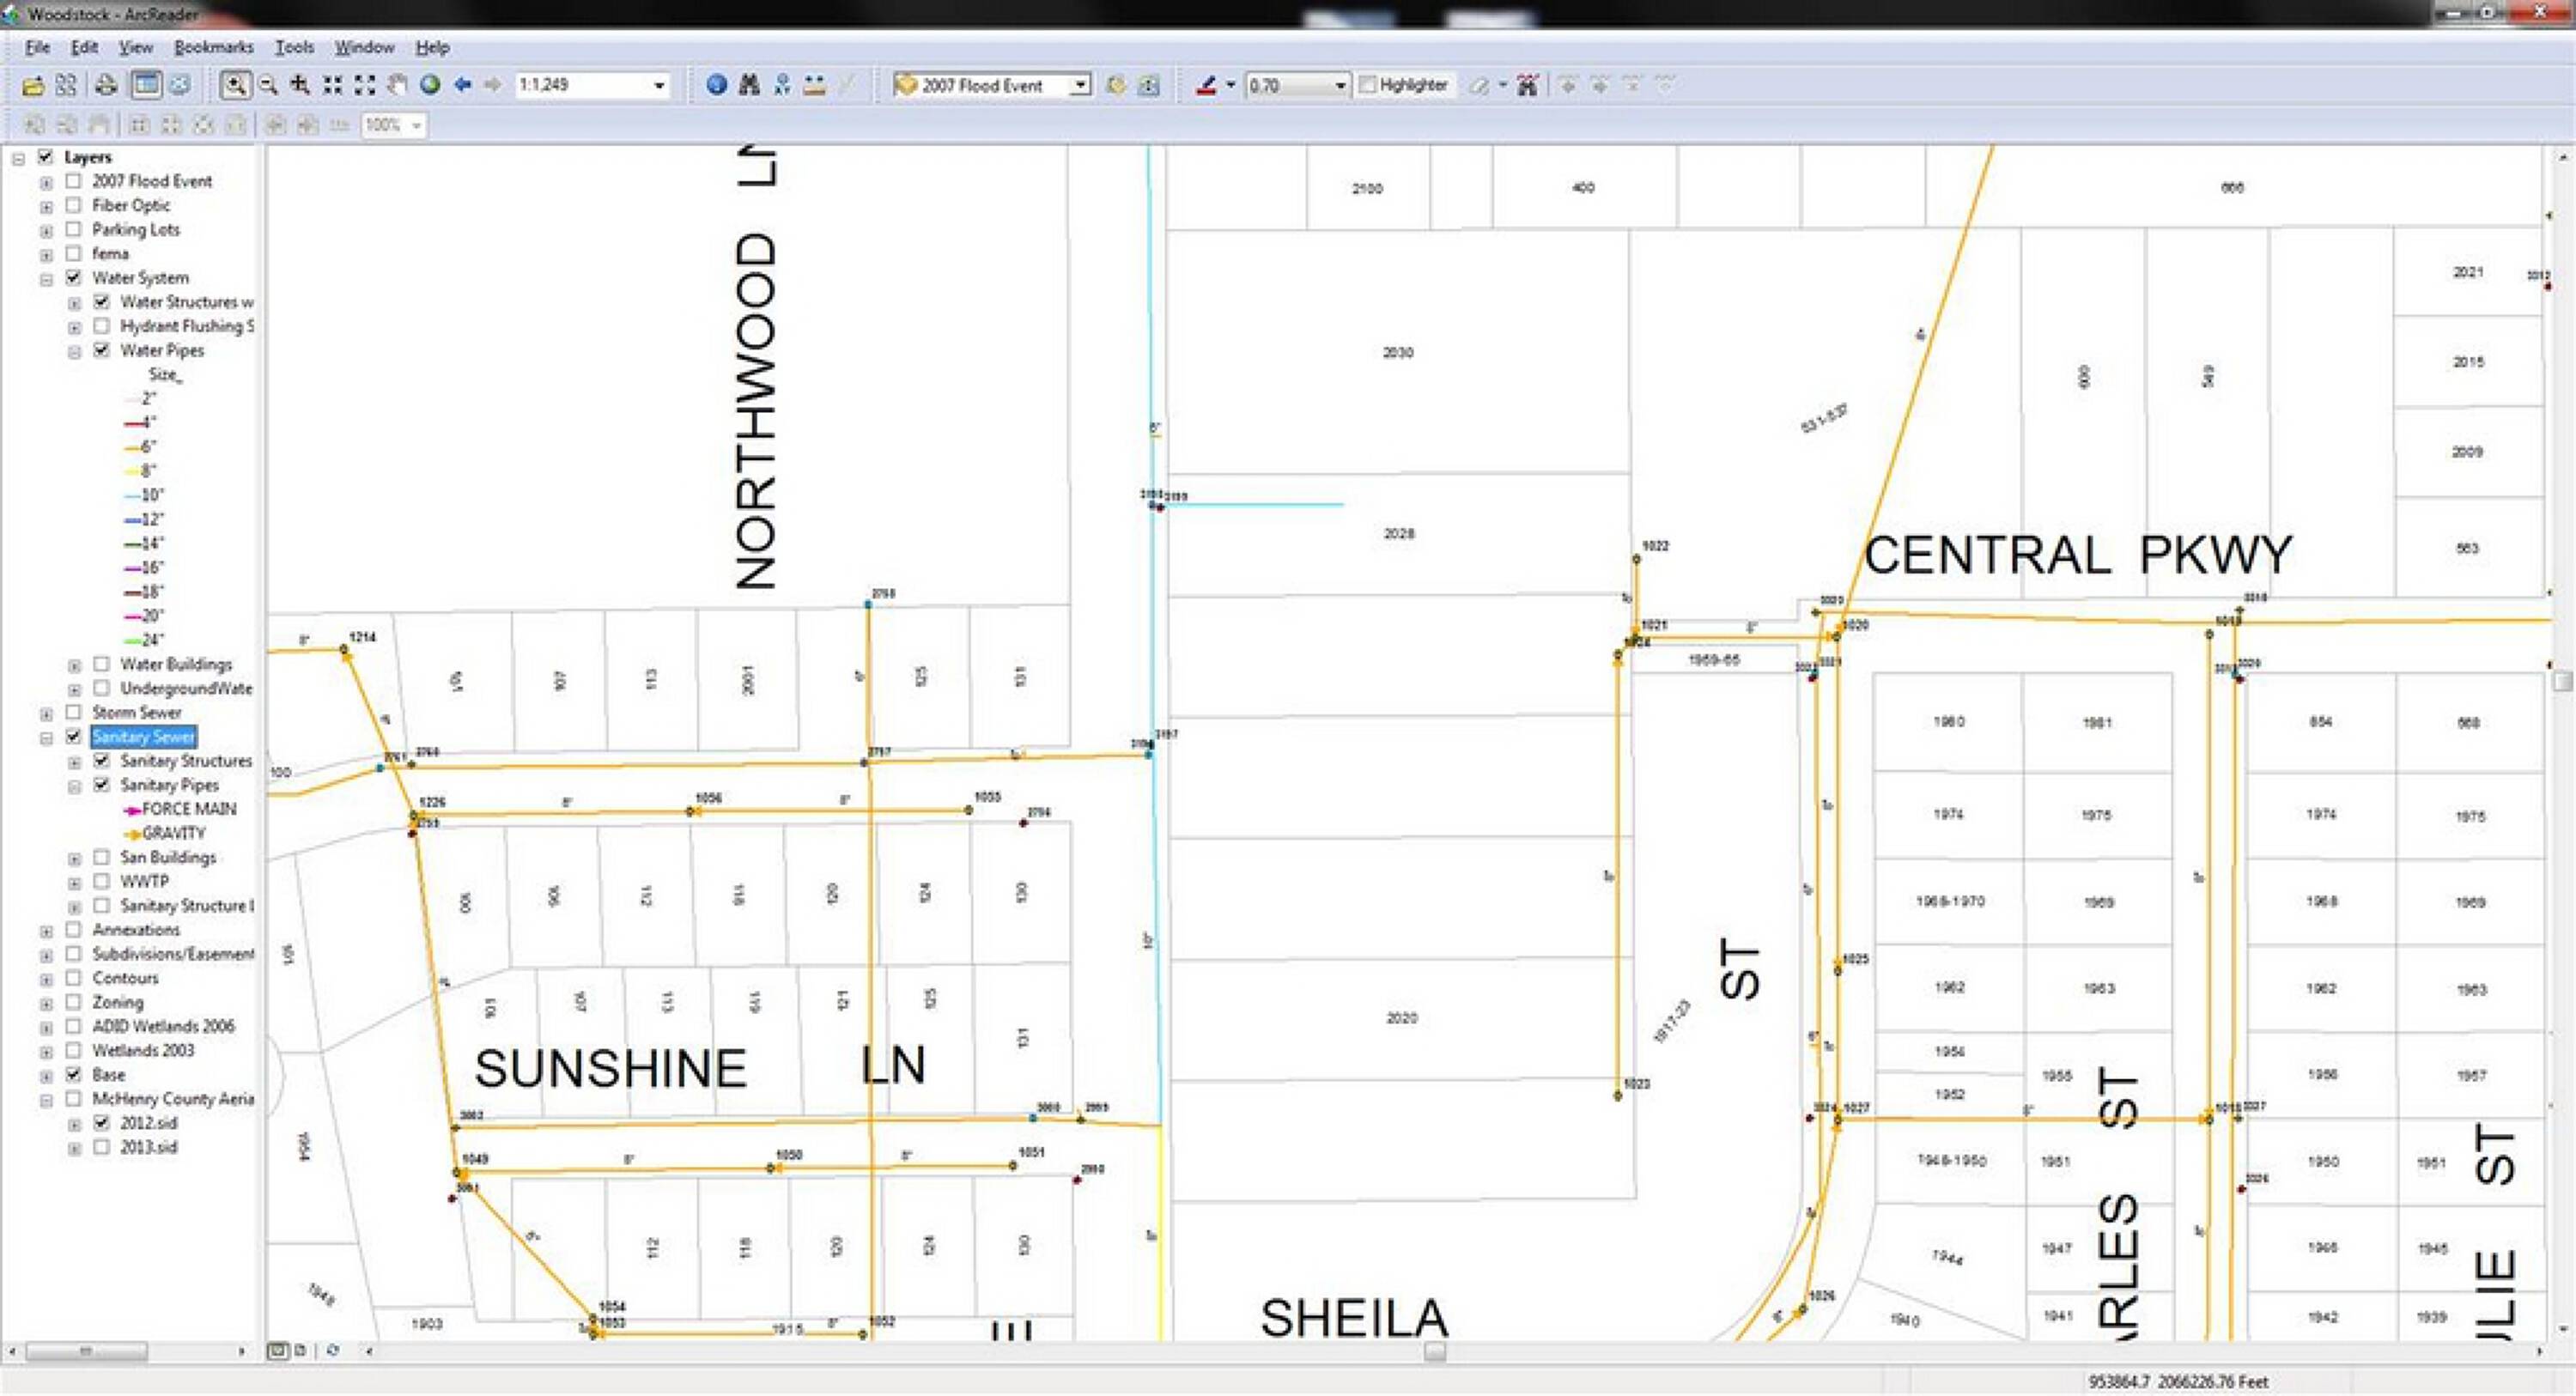Go back to previous extent arrow
This screenshot has height=1396, width=2576.
click(462, 85)
